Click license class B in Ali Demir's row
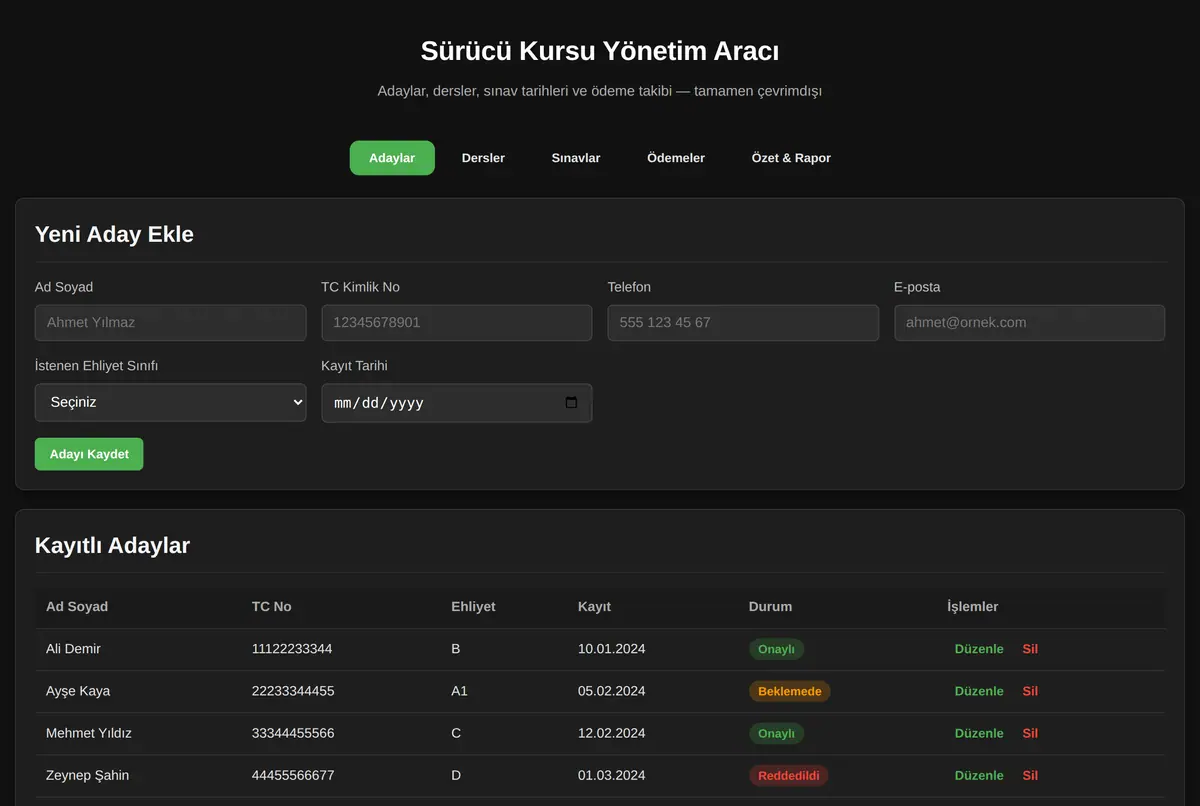Screen dimensions: 1200x806 456,649
